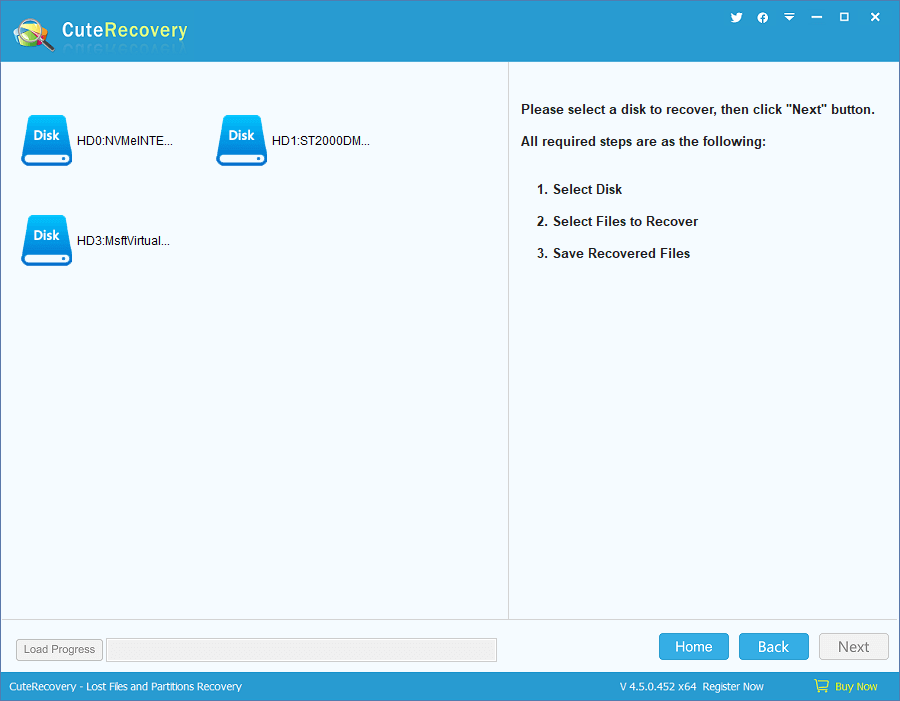Click 'Lost Files and Partitions Recovery' status text

pos(164,686)
